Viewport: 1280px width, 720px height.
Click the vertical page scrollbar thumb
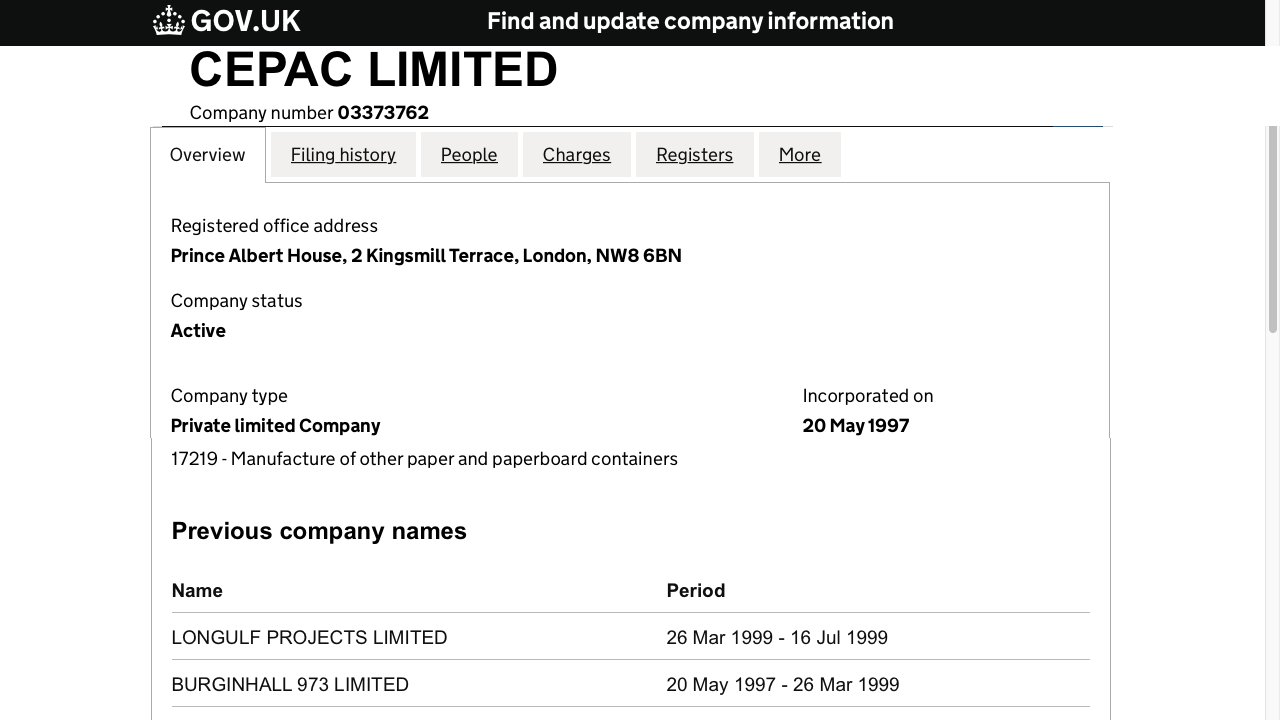1273,228
